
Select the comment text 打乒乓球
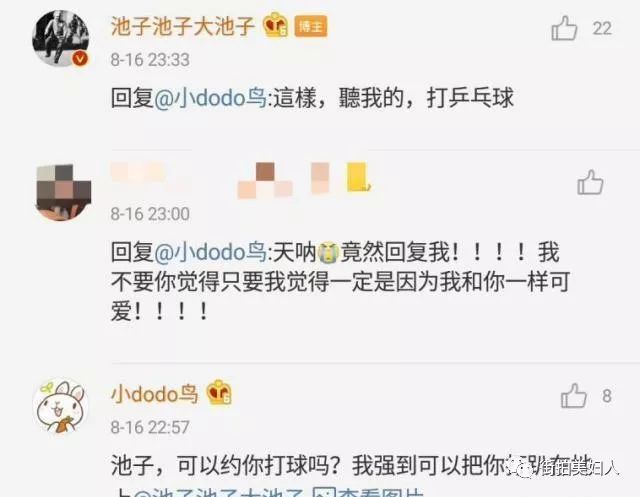coord(470,98)
